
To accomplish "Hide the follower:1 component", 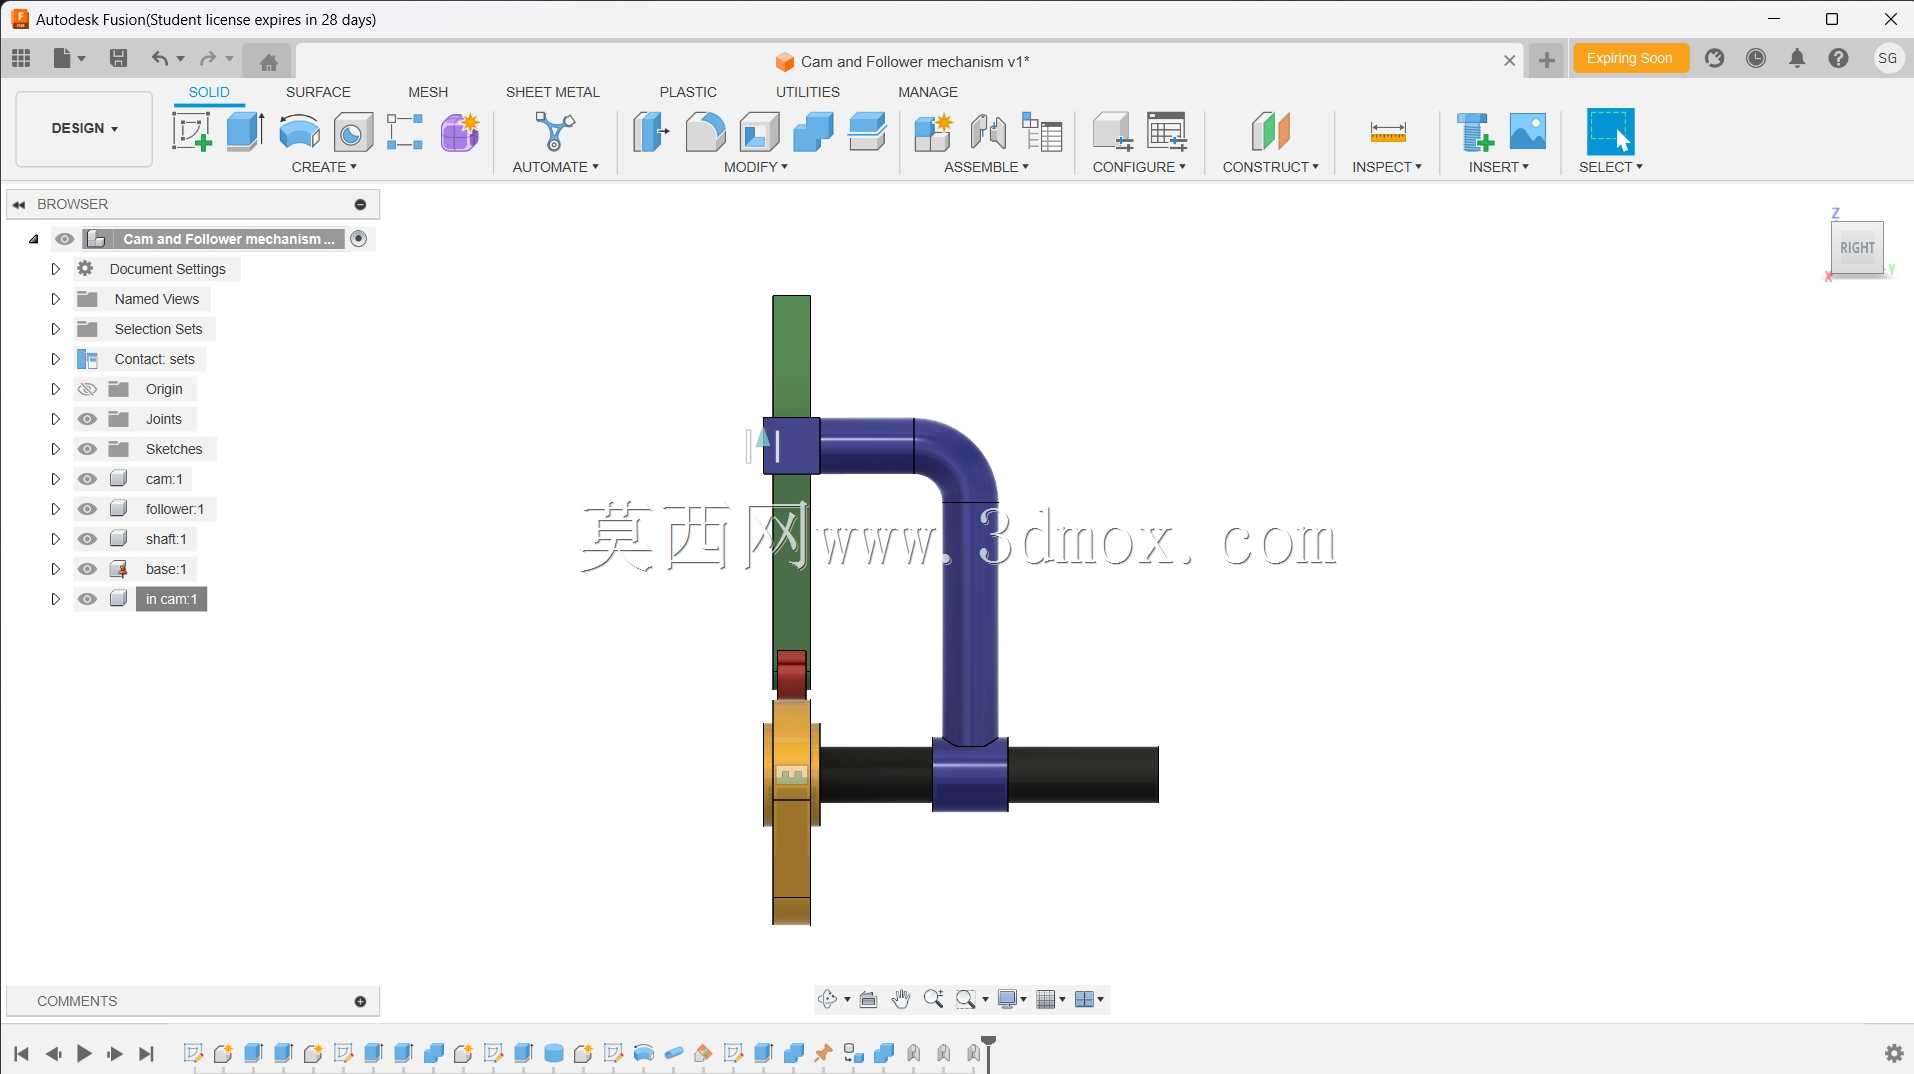I will click(87, 509).
